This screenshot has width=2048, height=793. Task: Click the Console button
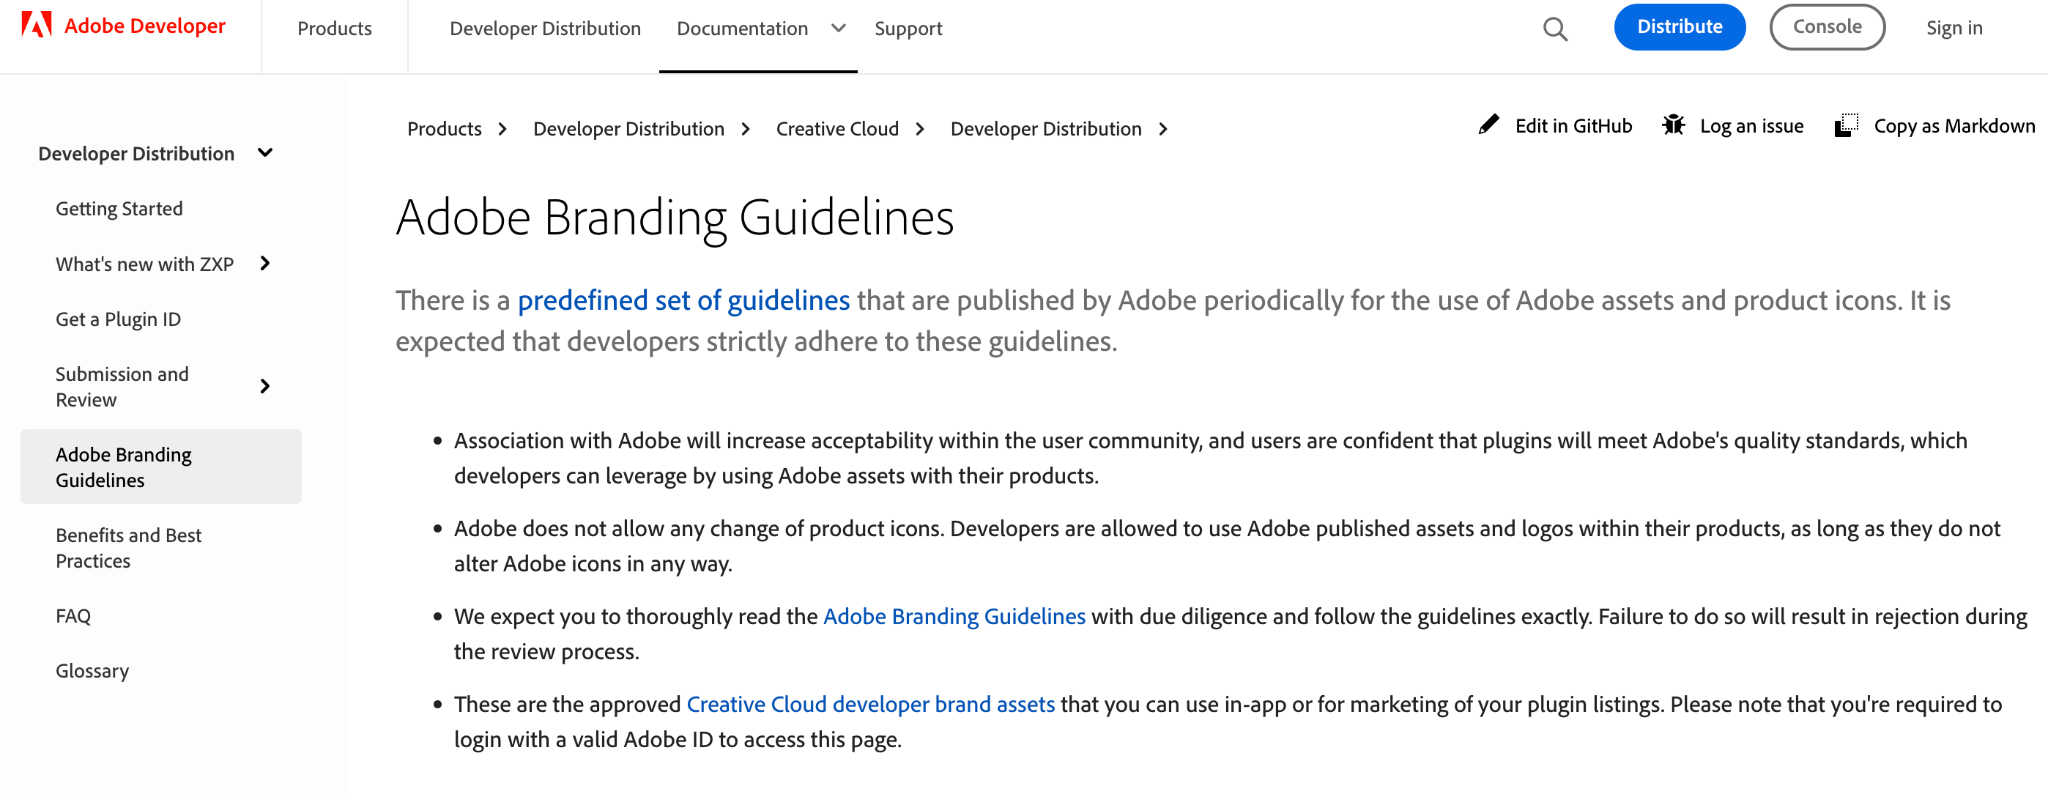click(x=1827, y=27)
